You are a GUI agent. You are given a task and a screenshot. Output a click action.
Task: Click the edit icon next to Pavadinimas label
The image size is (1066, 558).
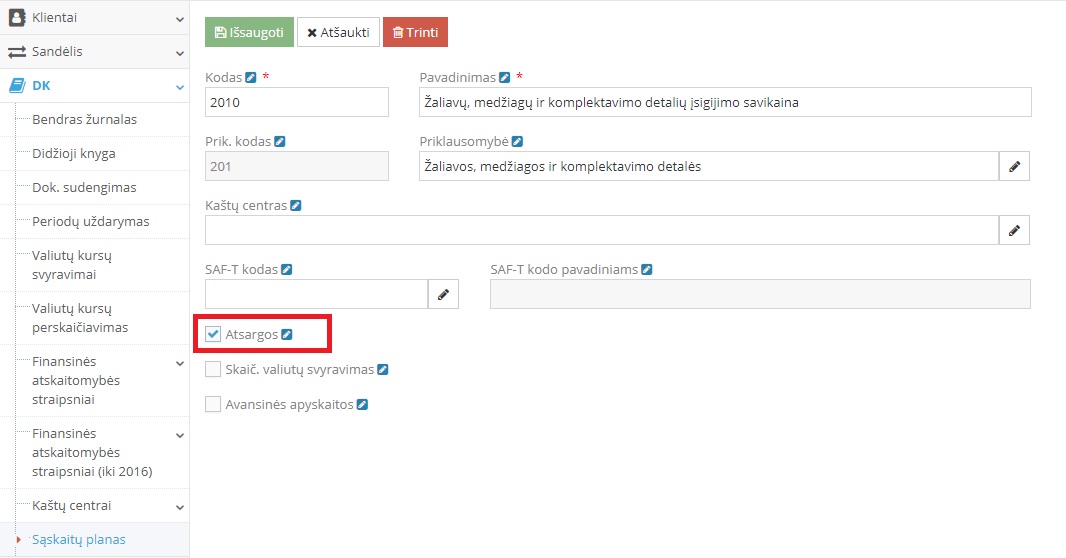504,77
